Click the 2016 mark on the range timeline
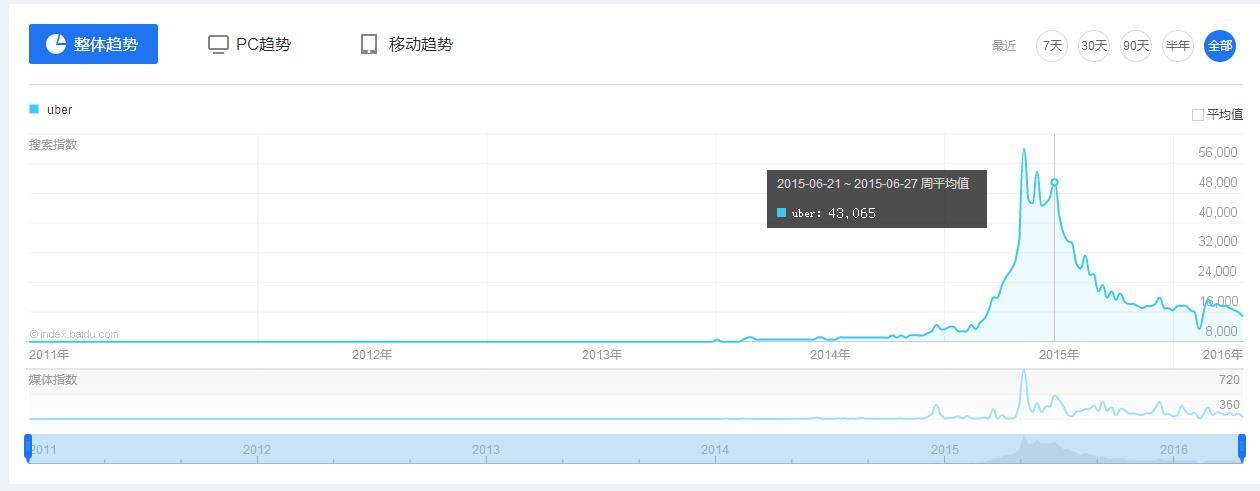Image resolution: width=1260 pixels, height=491 pixels. pyautogui.click(x=1174, y=450)
